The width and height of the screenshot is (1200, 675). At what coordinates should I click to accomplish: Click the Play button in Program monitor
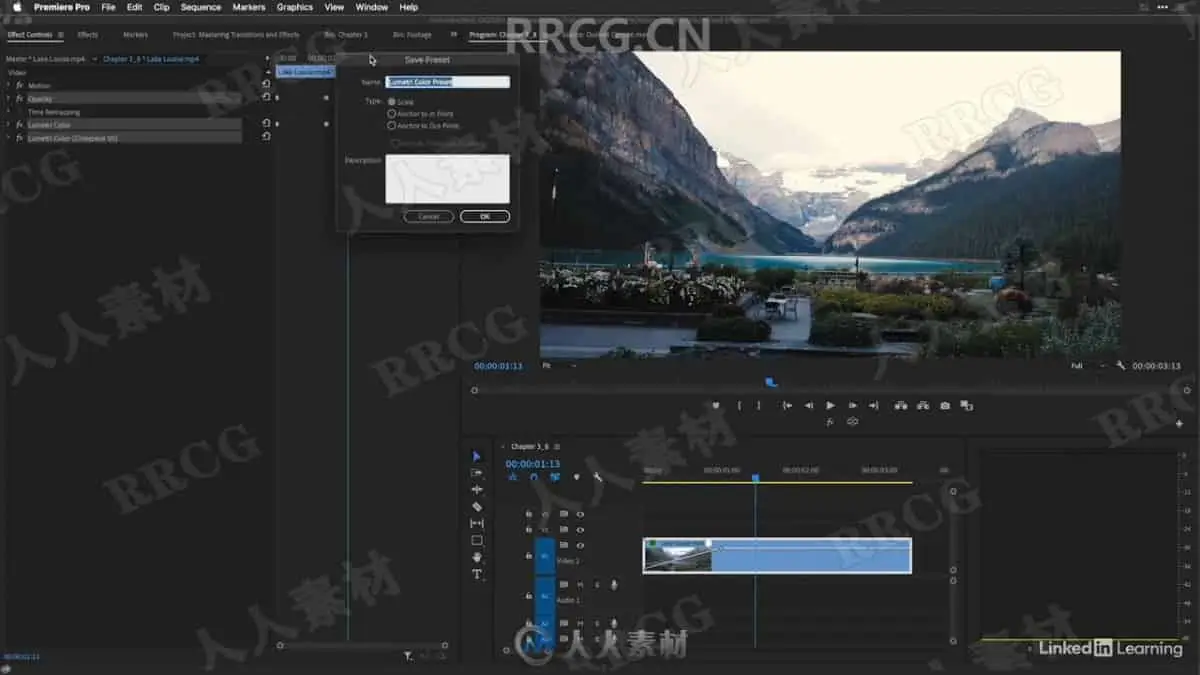(830, 406)
